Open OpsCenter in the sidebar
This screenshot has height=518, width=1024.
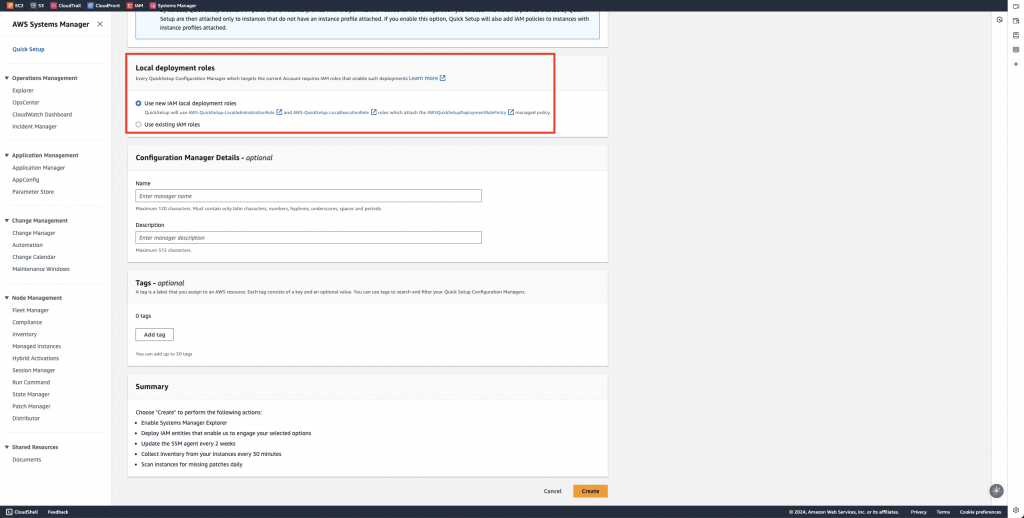click(25, 103)
